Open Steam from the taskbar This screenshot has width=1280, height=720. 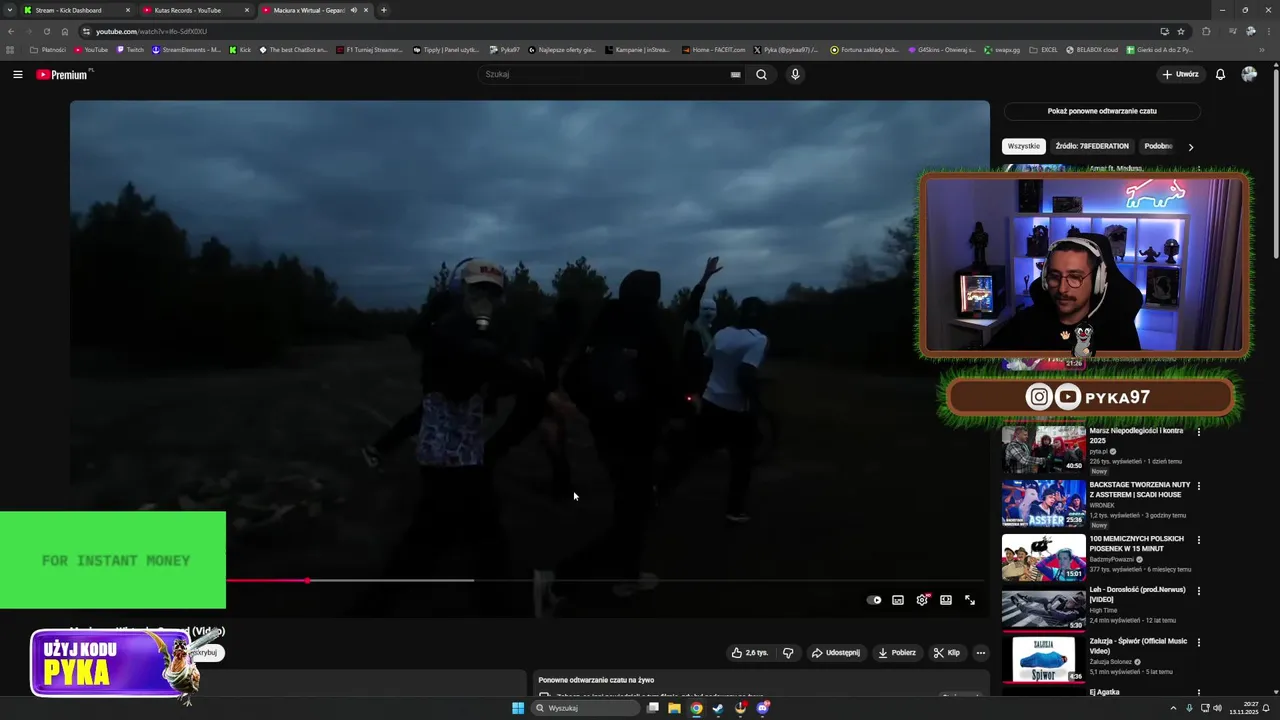tap(718, 708)
